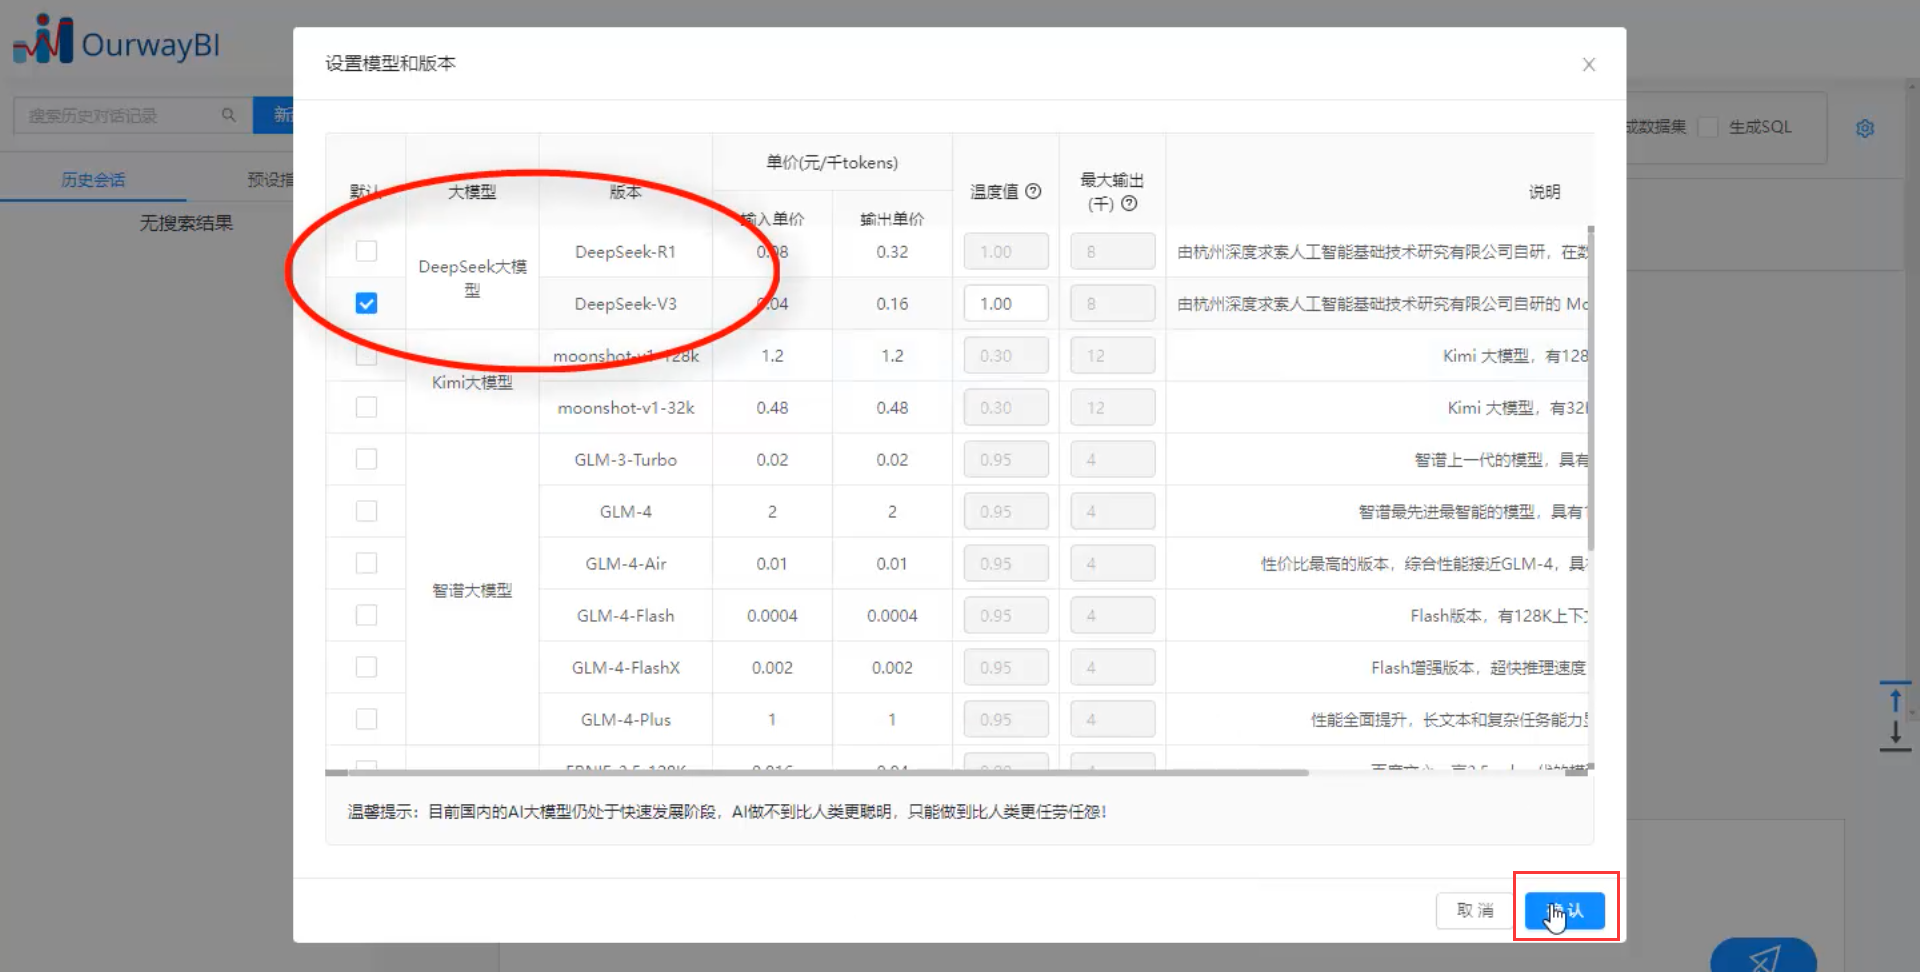Click the DeepSeek-V3 temperature input field

pos(1005,303)
